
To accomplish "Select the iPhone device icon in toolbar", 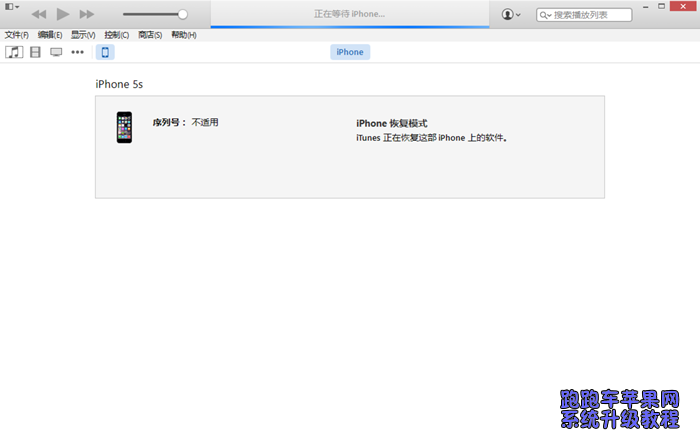I will coord(105,52).
